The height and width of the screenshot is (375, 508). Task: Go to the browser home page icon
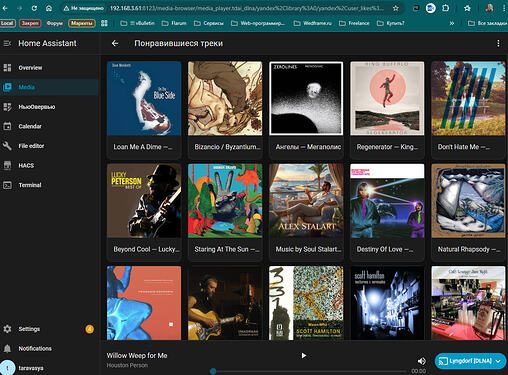pyautogui.click(x=49, y=8)
